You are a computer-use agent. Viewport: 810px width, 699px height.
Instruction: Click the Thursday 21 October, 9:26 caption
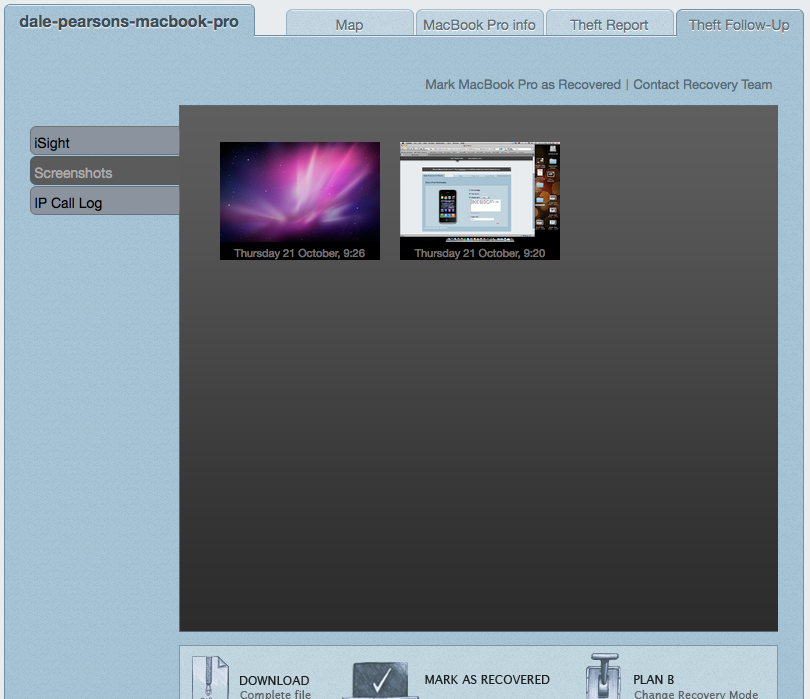tap(300, 253)
